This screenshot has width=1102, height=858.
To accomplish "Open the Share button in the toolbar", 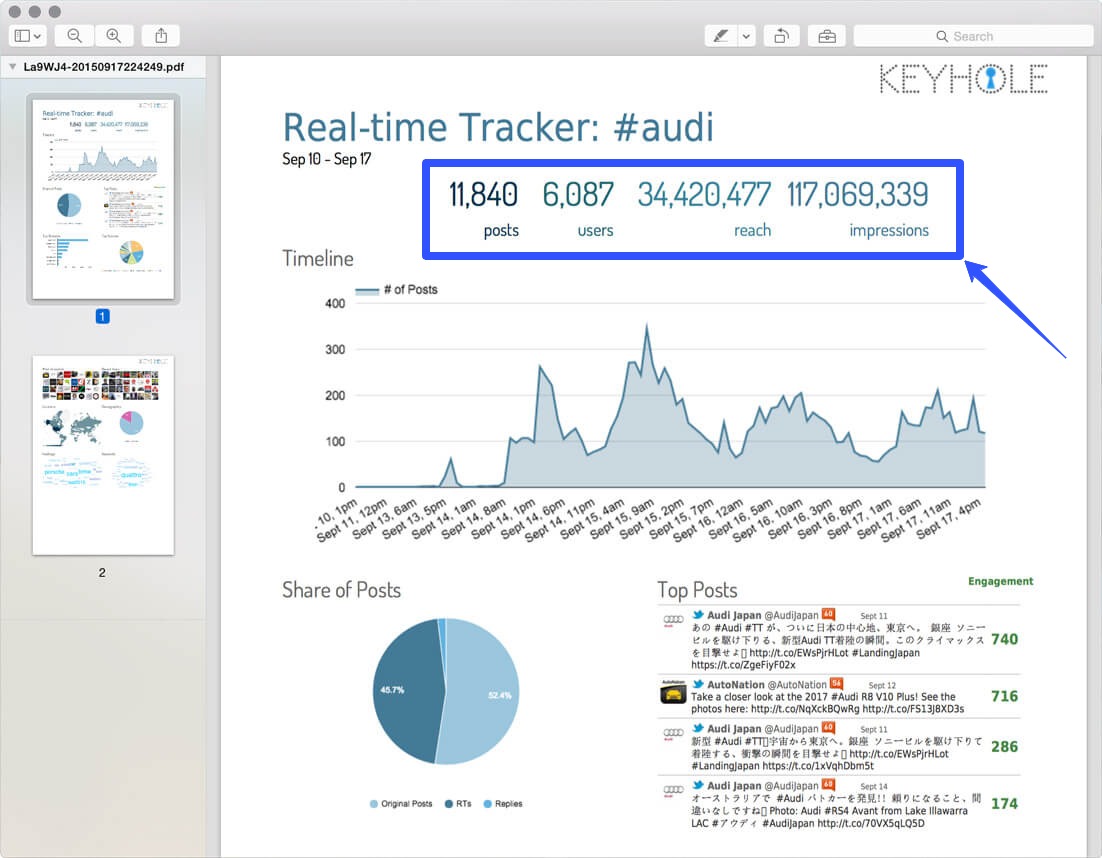I will [160, 35].
